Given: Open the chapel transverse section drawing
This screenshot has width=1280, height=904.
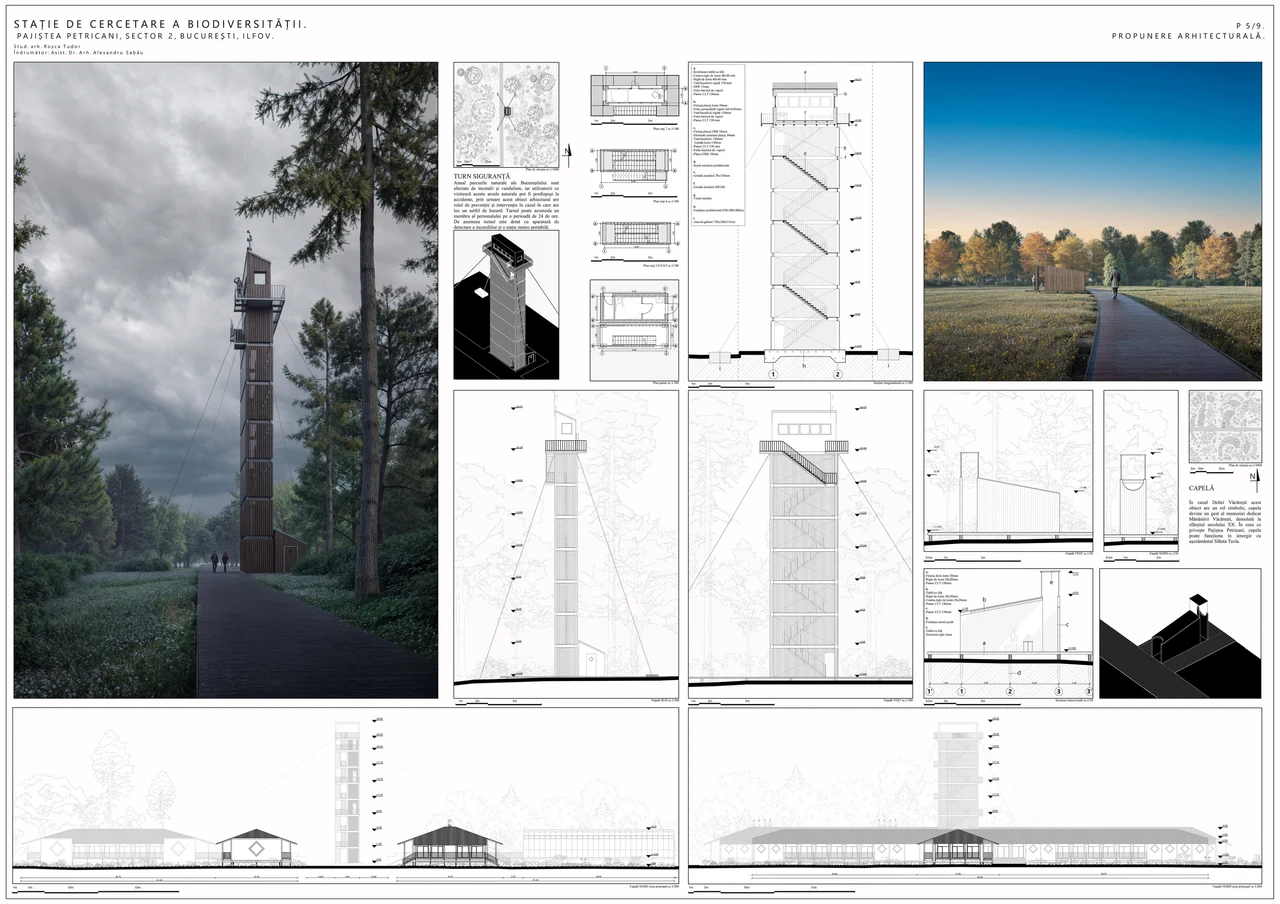Looking at the screenshot, I should tap(1008, 633).
